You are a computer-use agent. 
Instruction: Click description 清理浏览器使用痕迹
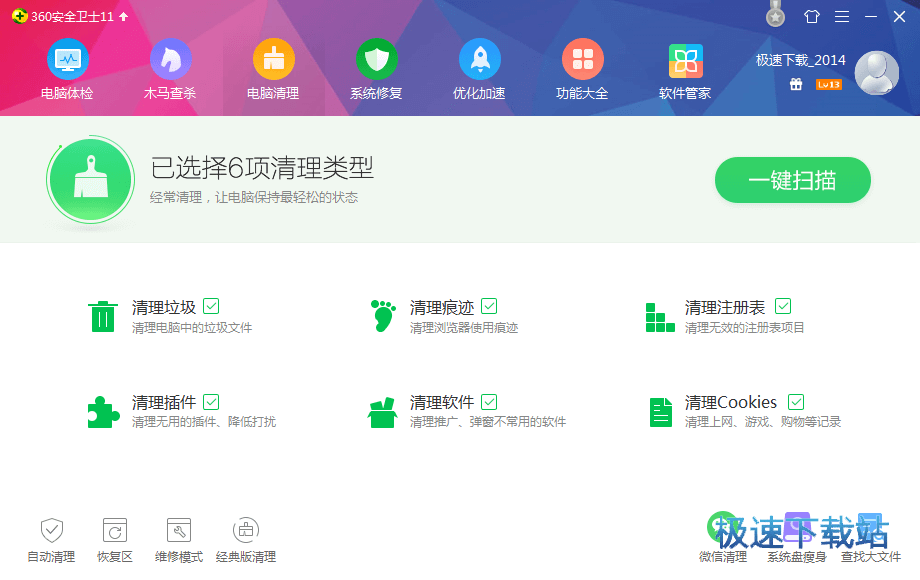point(464,328)
